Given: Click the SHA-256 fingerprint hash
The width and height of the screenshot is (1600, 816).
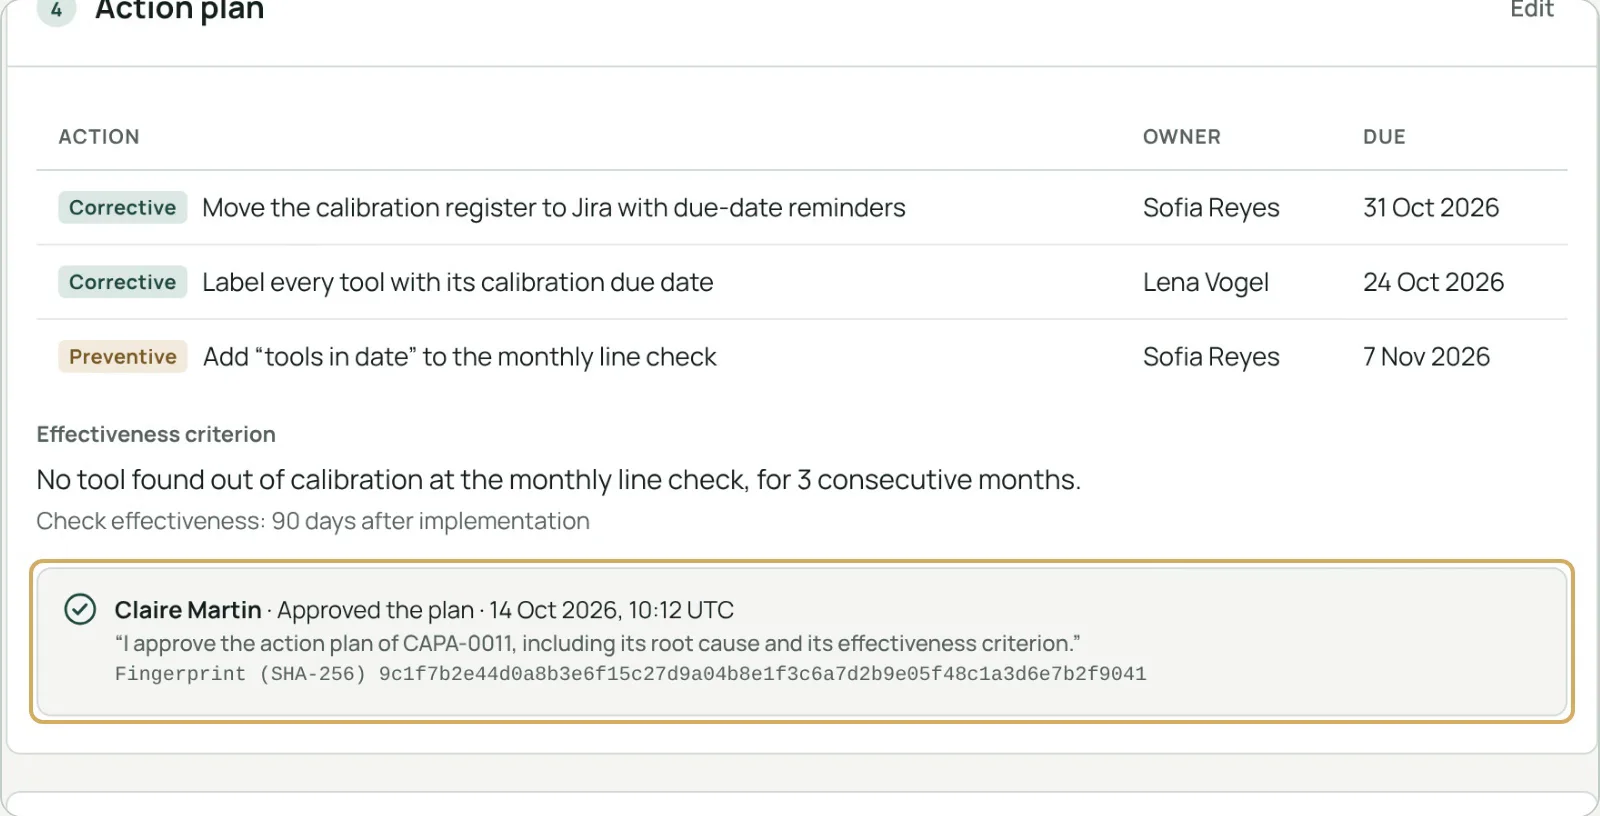Looking at the screenshot, I should (x=762, y=674).
